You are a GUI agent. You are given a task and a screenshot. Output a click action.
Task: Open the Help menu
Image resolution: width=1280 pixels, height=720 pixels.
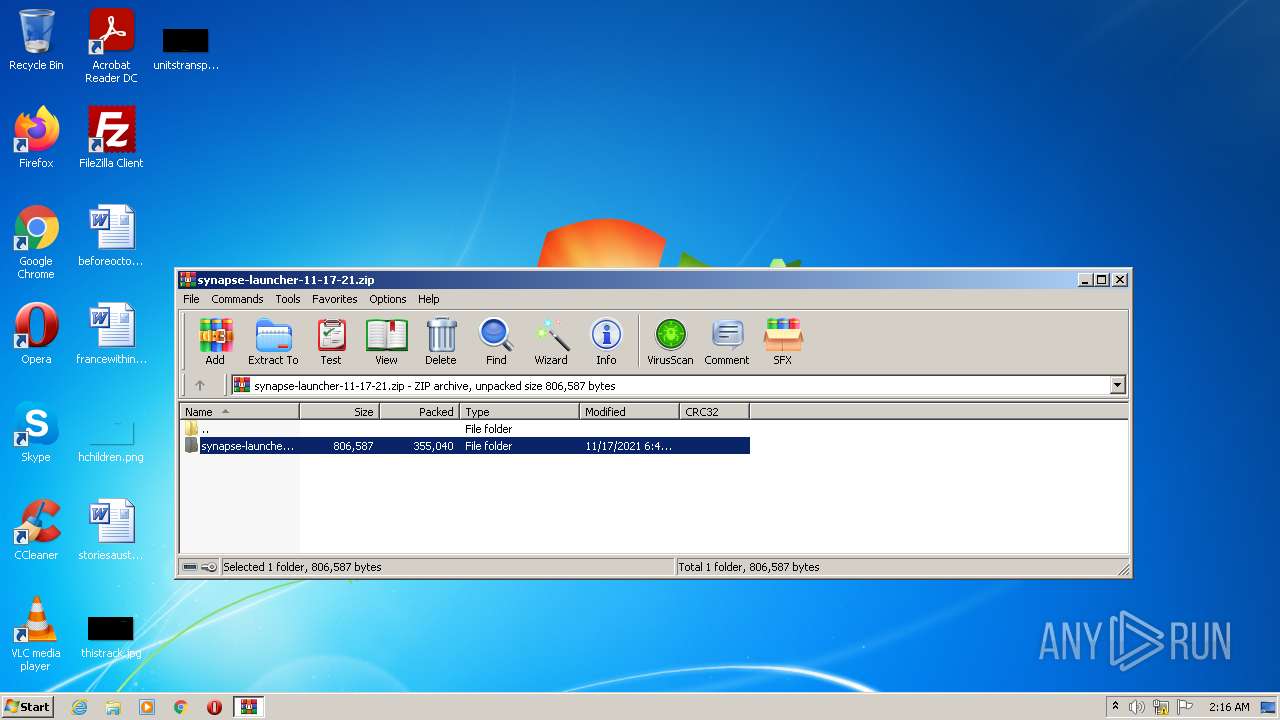[x=429, y=299]
